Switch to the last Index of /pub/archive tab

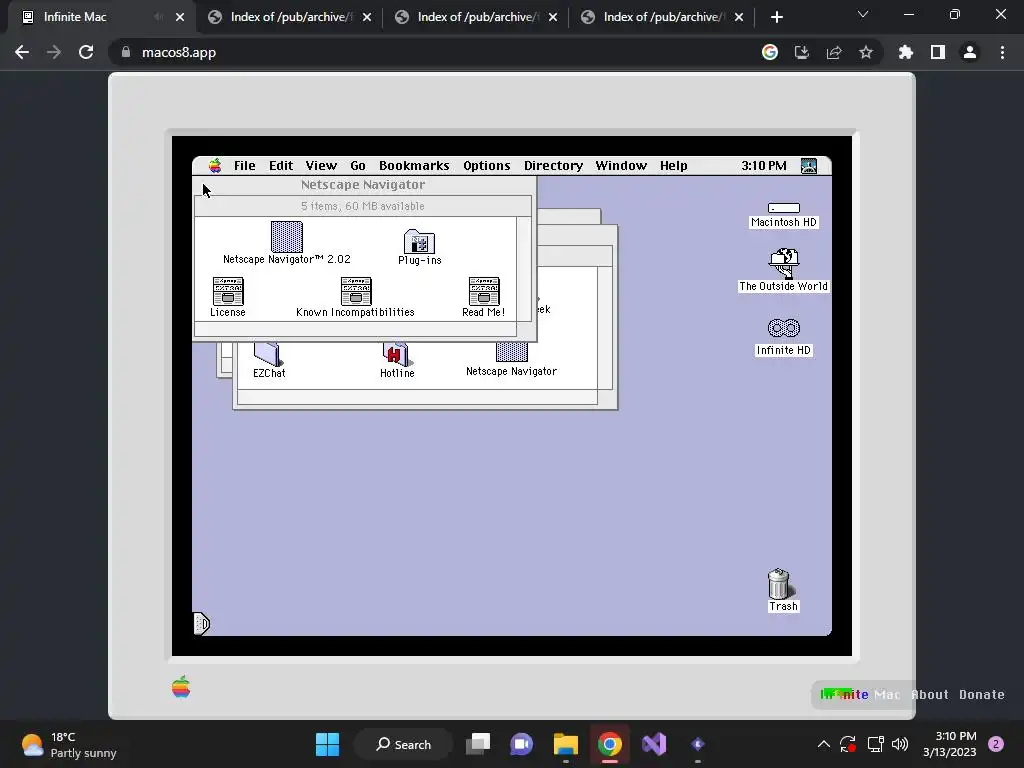point(661,17)
